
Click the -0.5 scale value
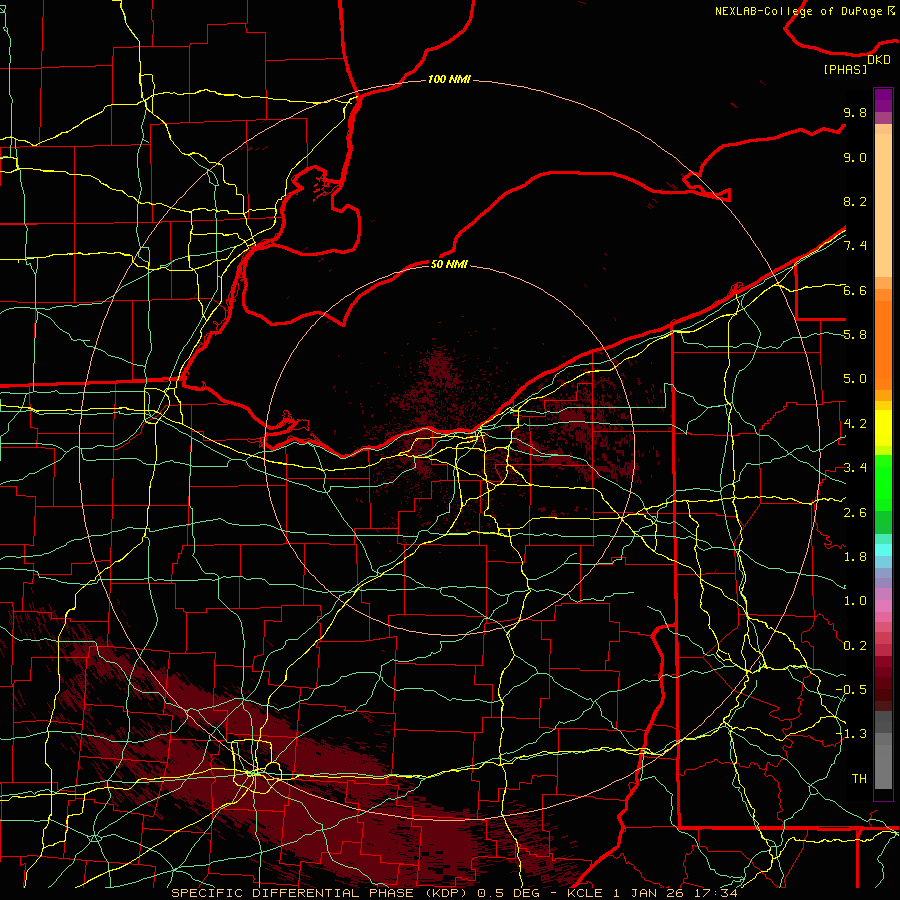[851, 690]
